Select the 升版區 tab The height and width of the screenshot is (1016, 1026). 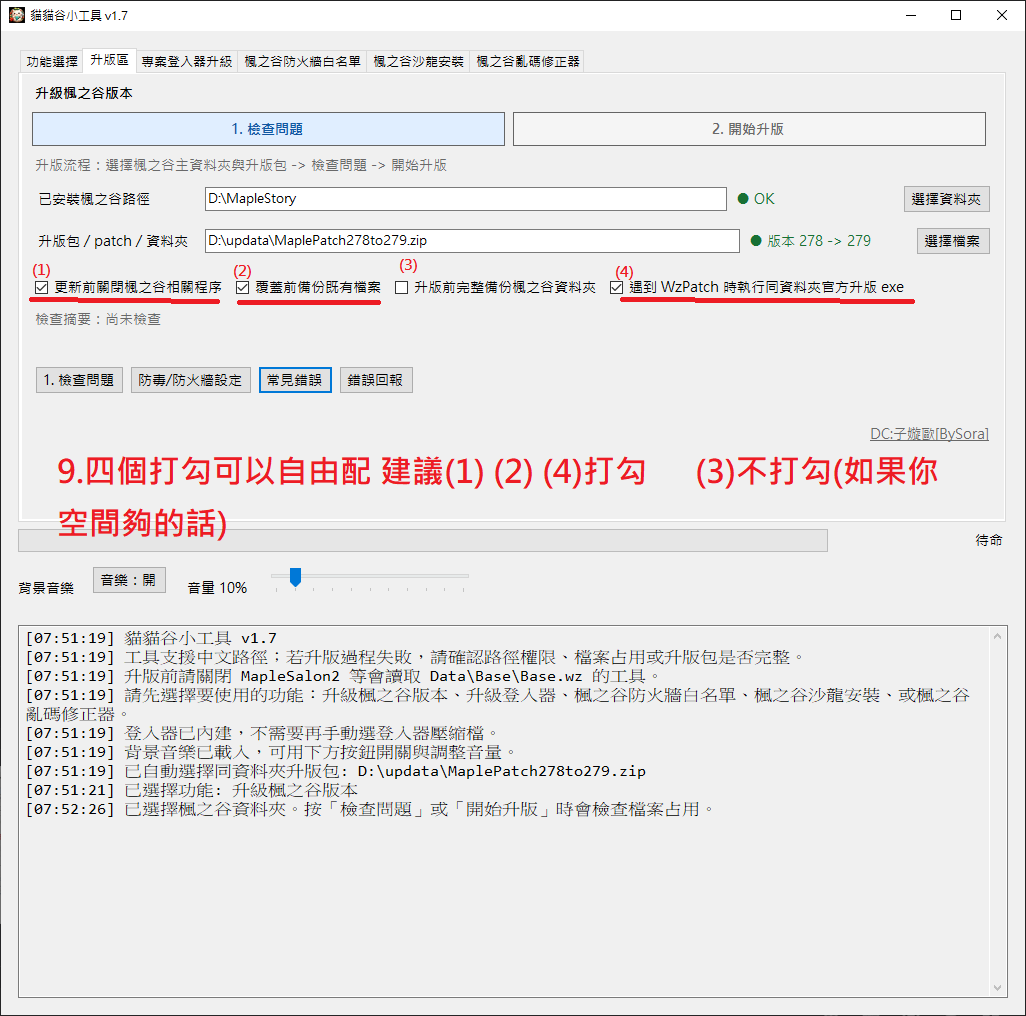click(109, 60)
